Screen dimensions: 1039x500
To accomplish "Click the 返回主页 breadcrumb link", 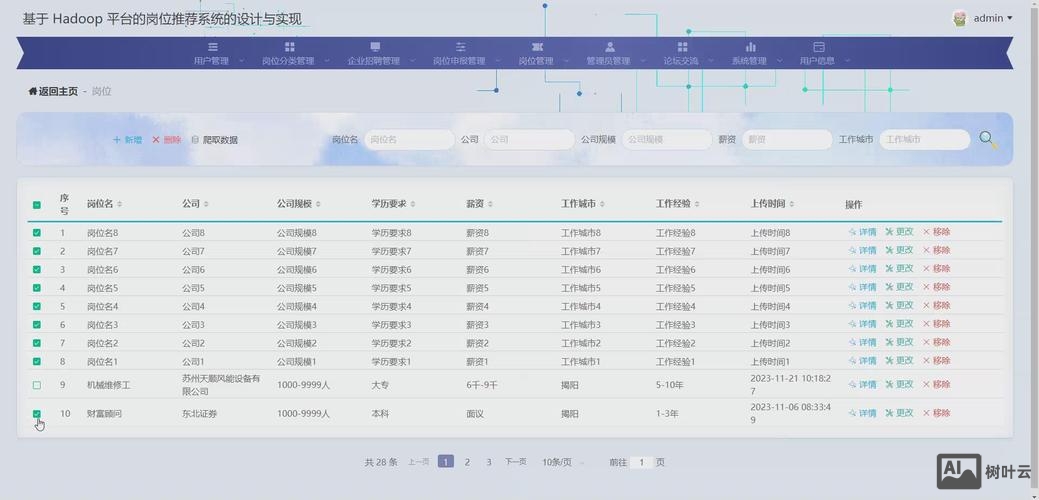I will pos(53,91).
